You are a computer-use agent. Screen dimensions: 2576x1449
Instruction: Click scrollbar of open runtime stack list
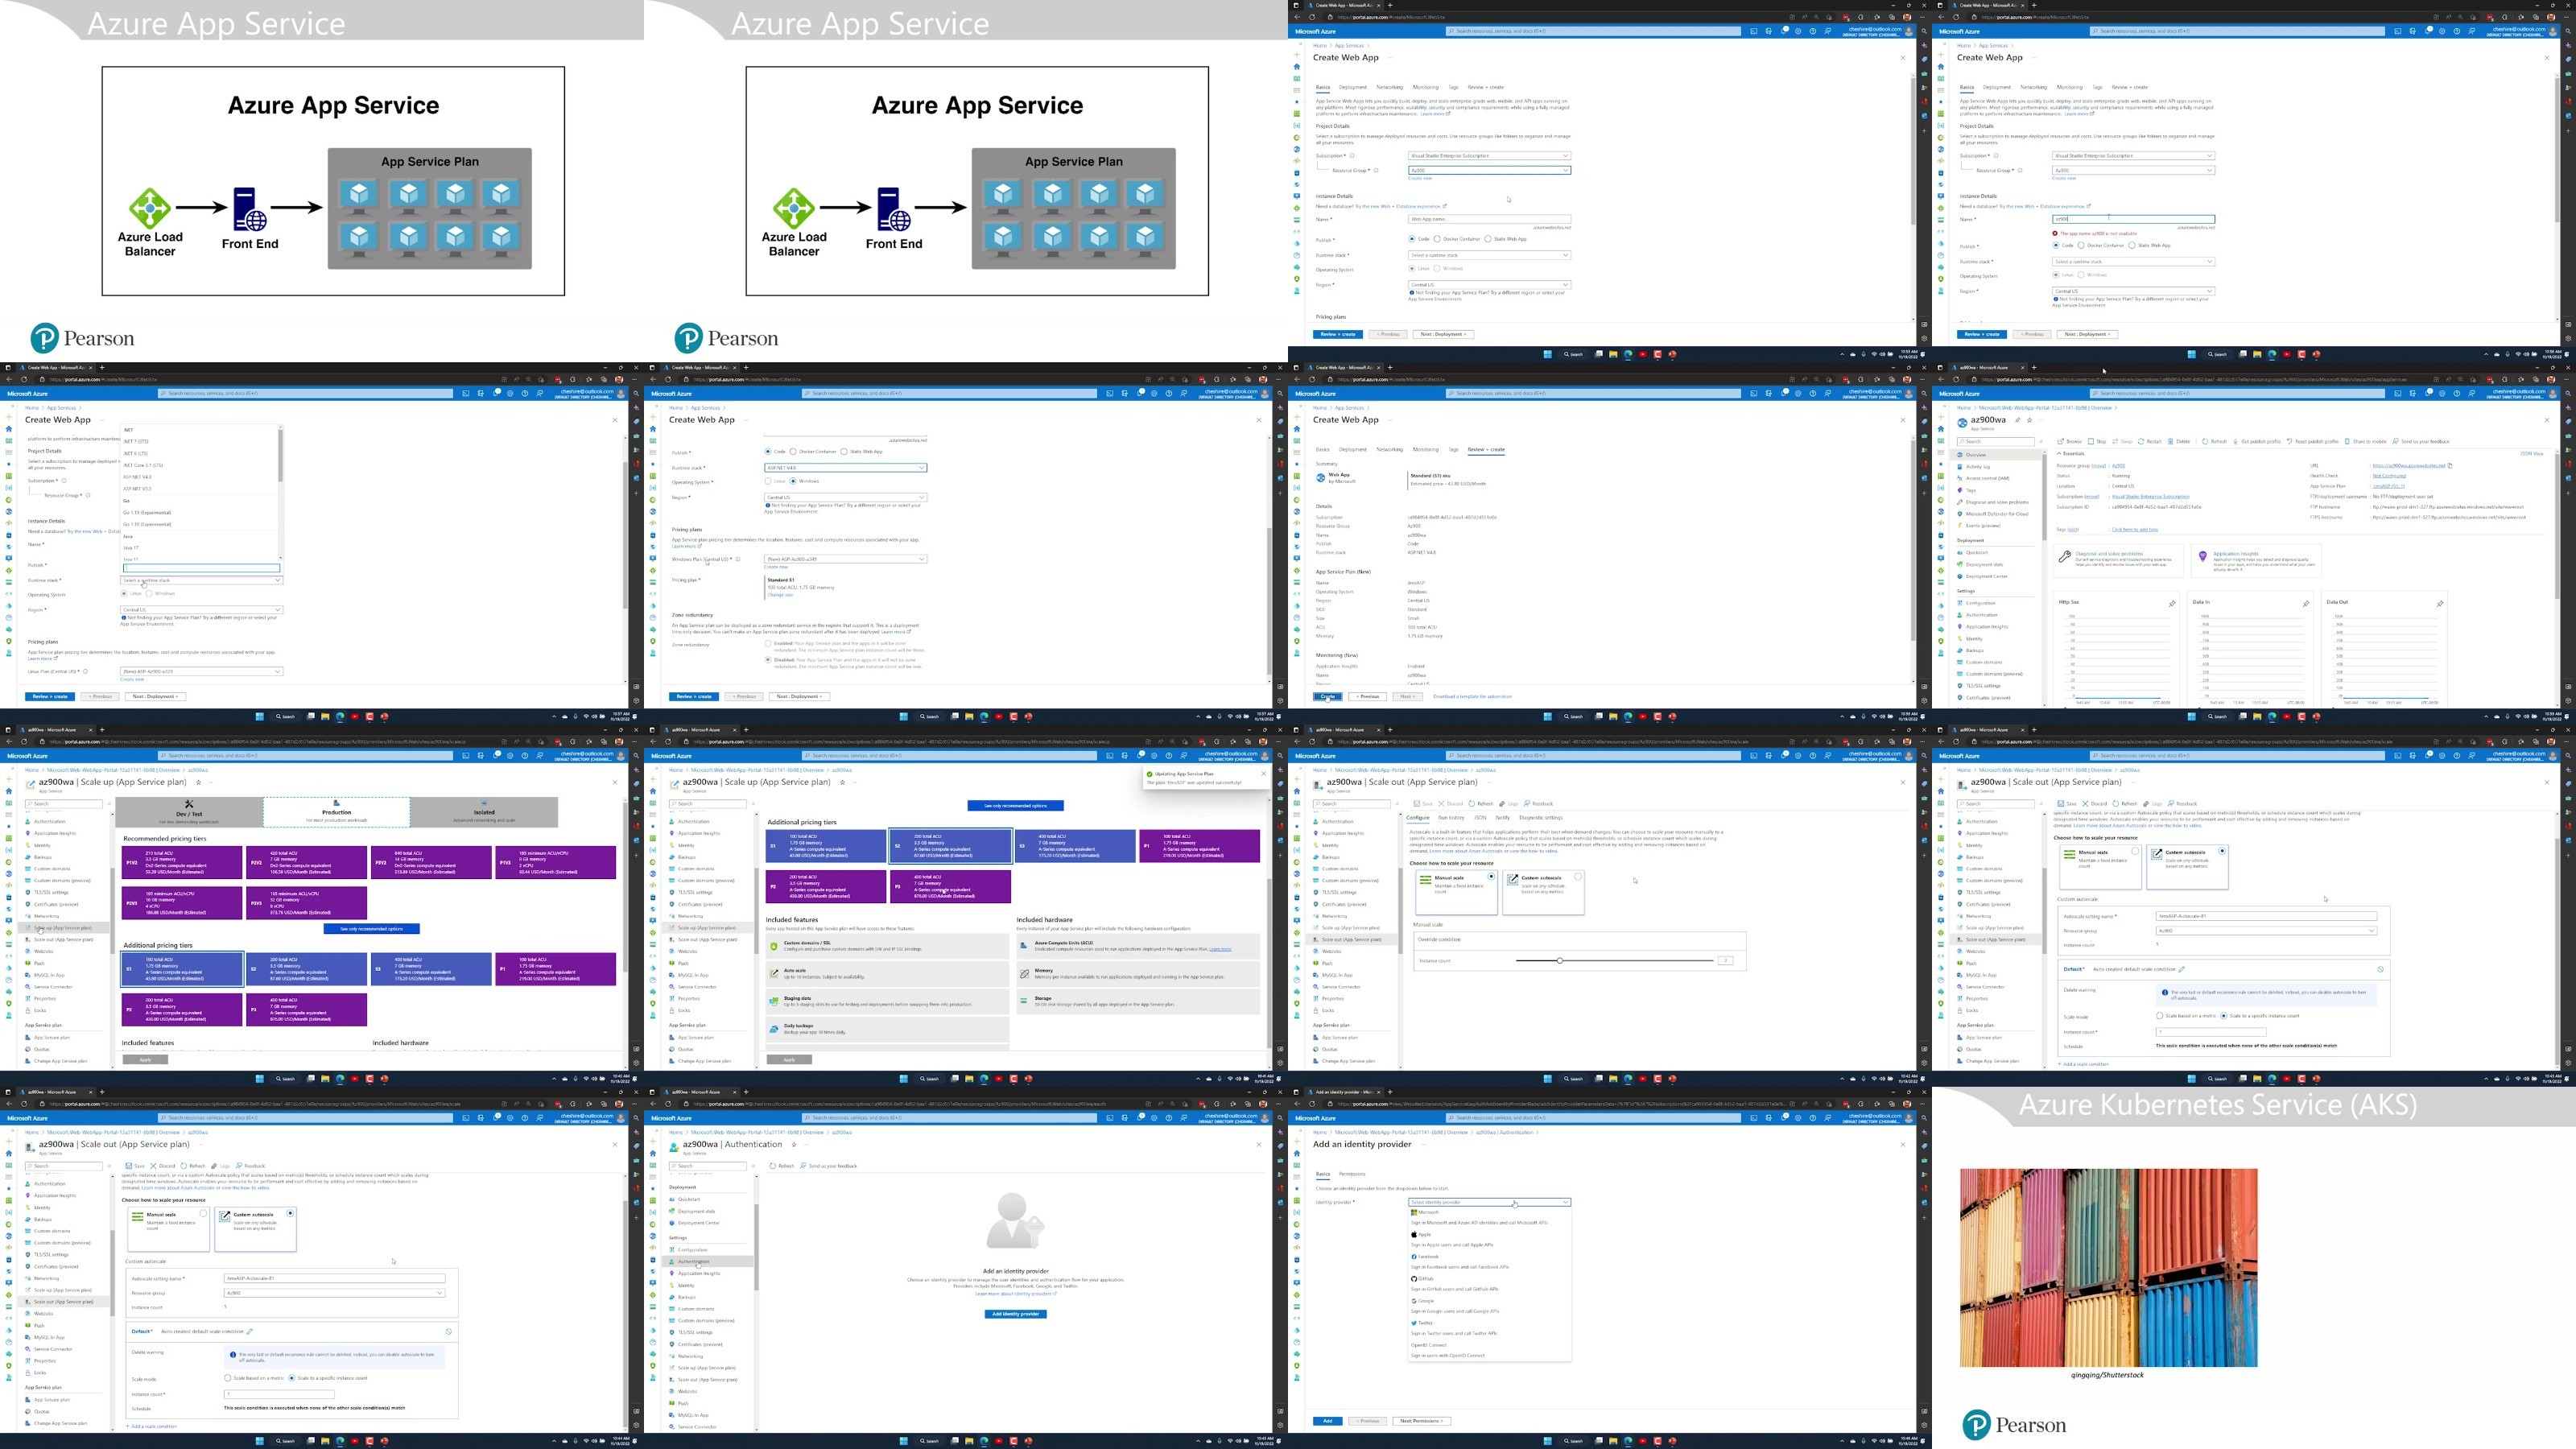[x=281, y=456]
